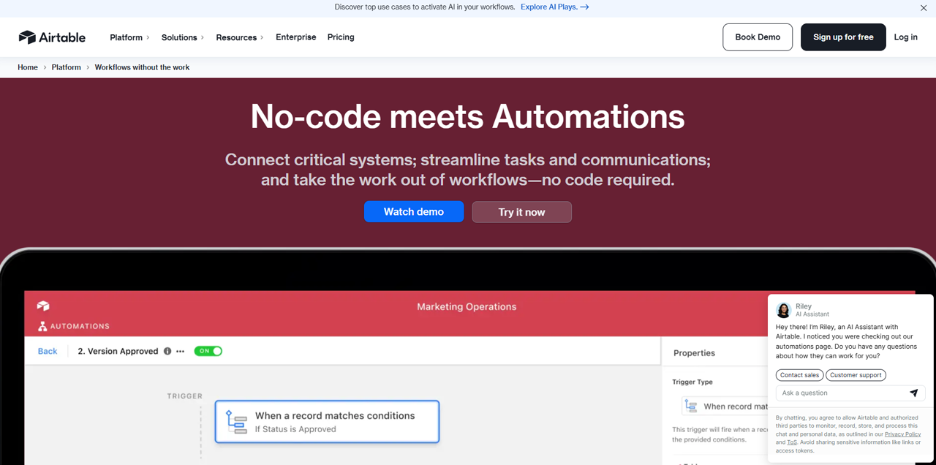Expand the Solutions menu
This screenshot has height=465, width=936.
(x=183, y=37)
